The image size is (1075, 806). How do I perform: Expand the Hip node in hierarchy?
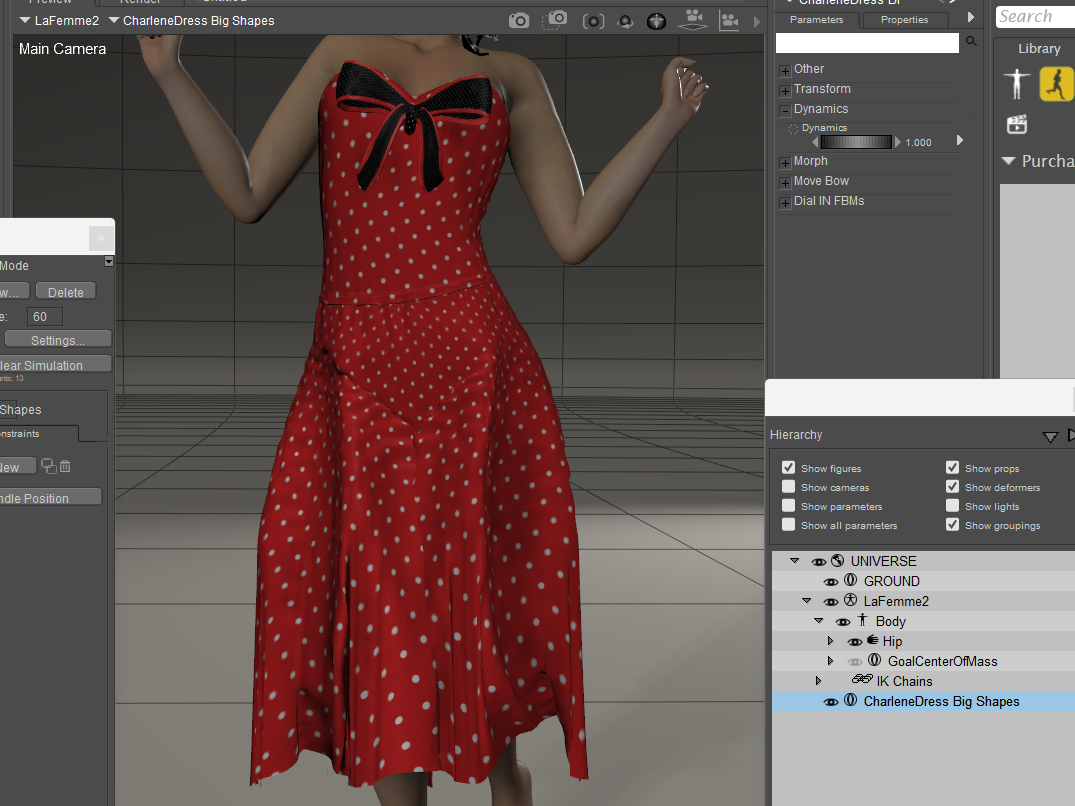point(830,641)
